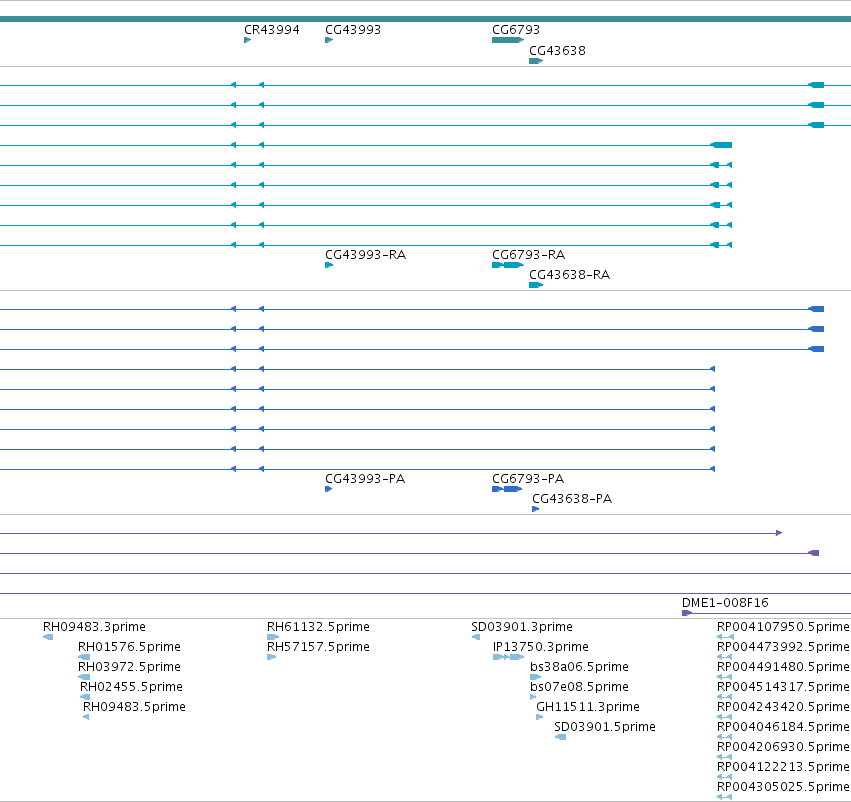
Task: Click the RP004491480.5prime label
Action: pyautogui.click(x=783, y=666)
